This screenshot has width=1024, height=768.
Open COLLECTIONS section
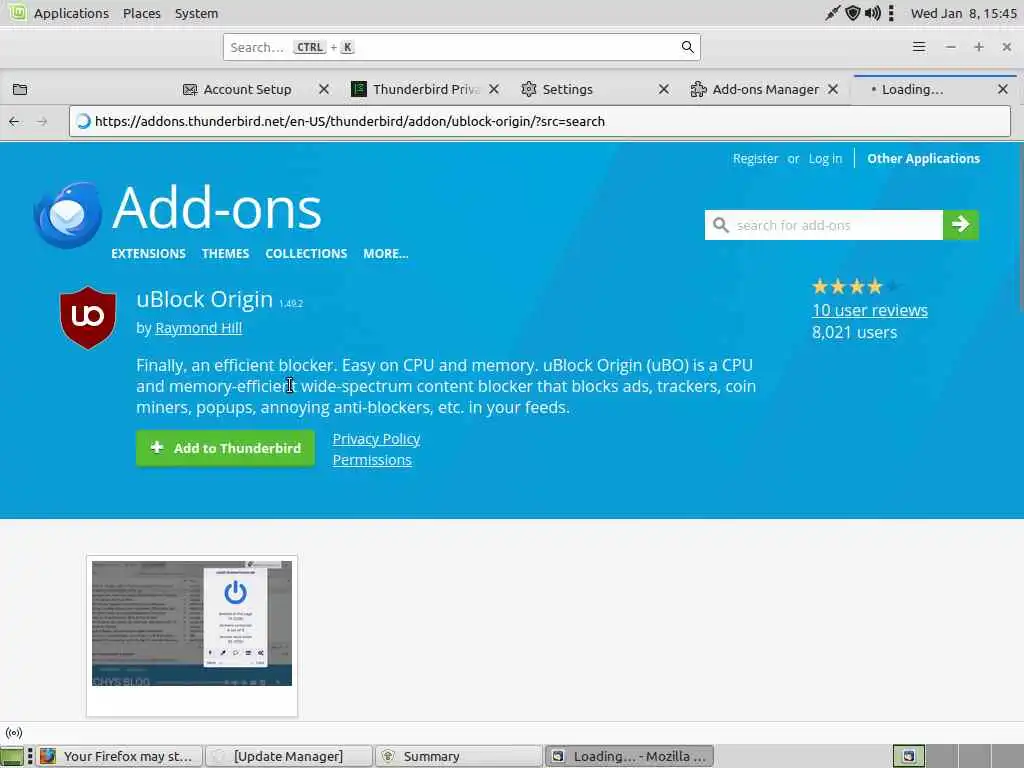pos(306,253)
